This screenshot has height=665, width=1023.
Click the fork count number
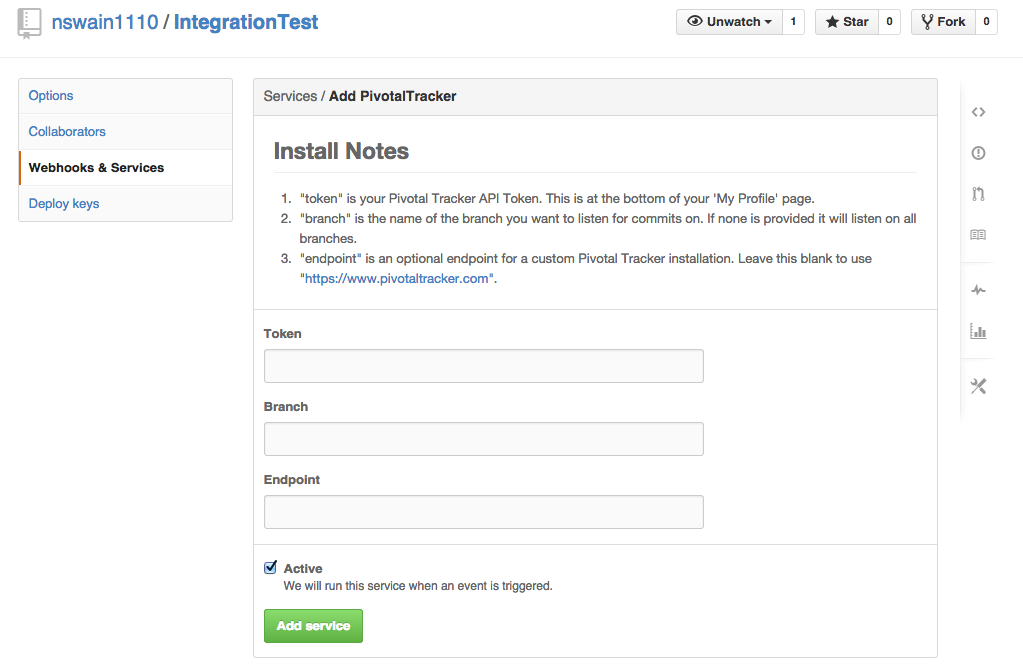coord(986,22)
